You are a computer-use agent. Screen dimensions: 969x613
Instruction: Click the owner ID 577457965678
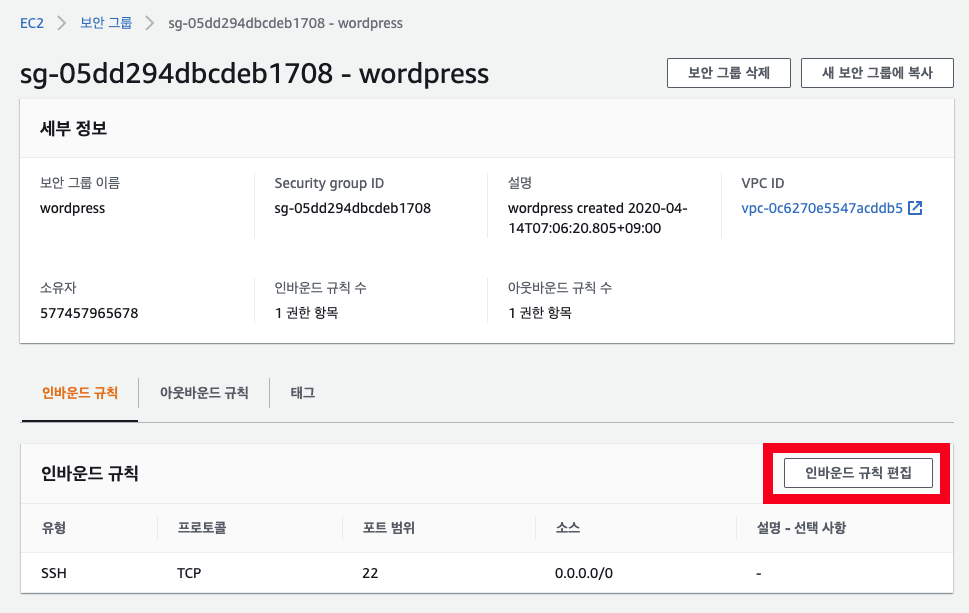tap(89, 313)
